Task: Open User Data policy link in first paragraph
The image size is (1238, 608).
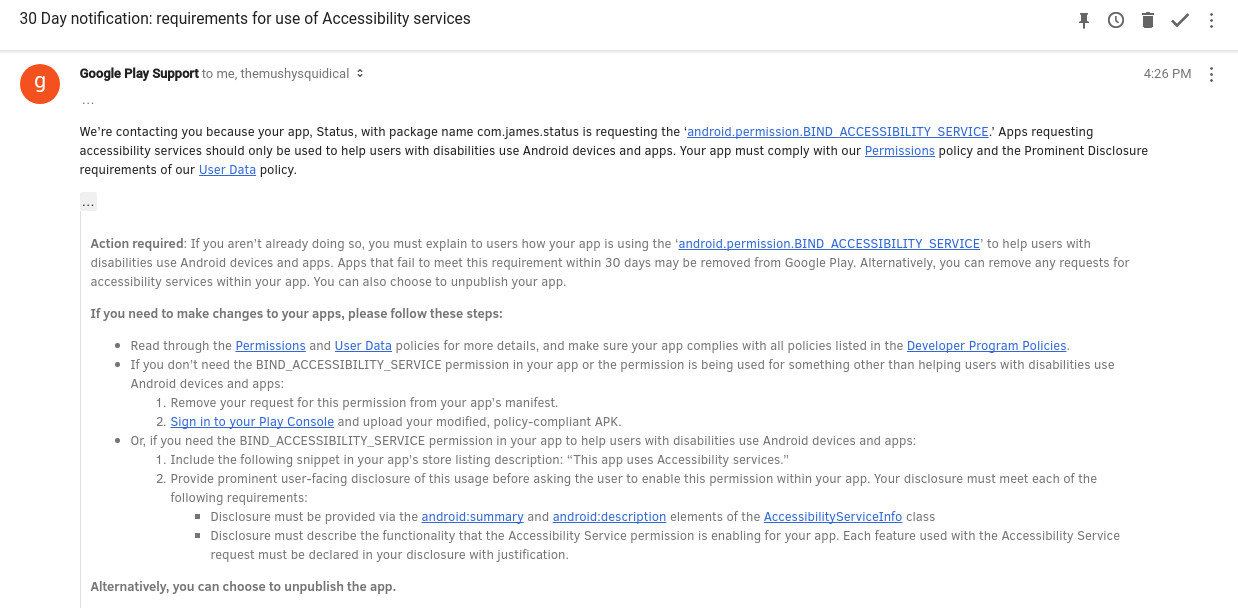Action: click(227, 170)
